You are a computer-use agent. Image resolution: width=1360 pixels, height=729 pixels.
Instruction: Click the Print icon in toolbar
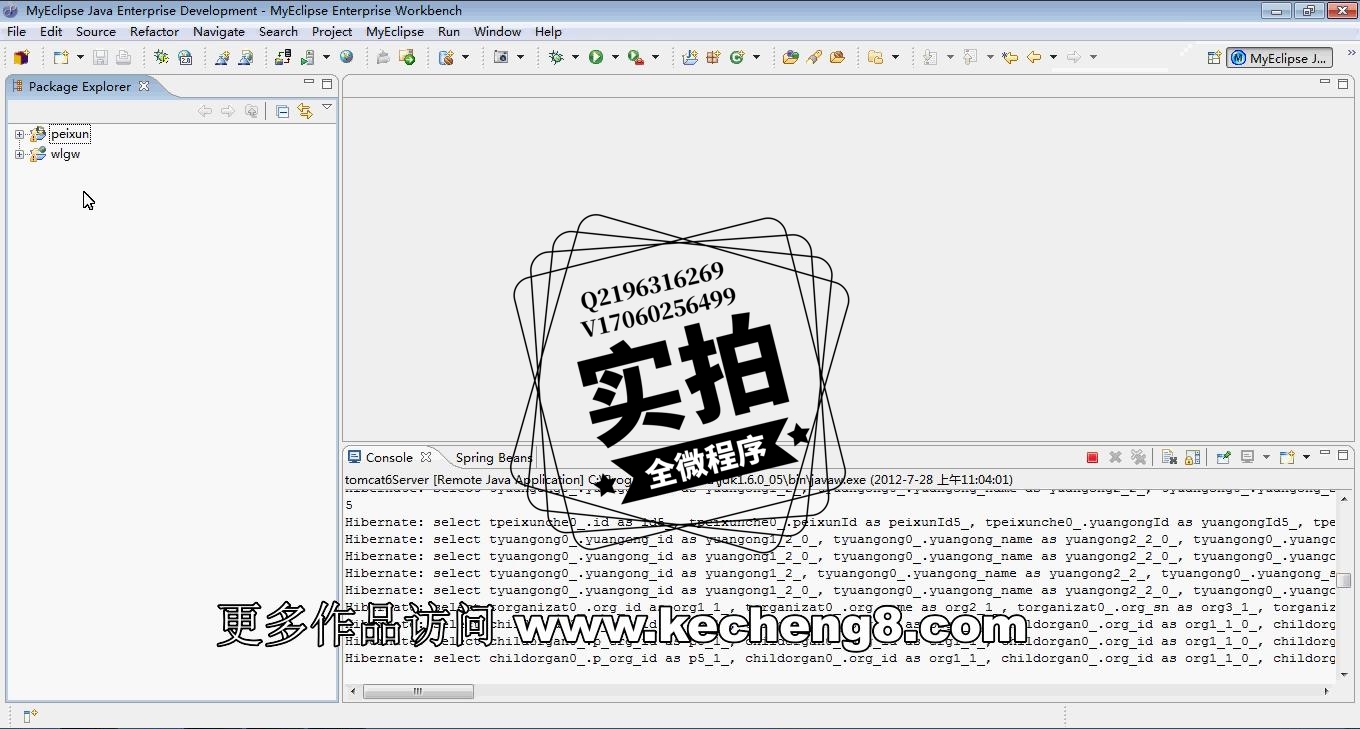pyautogui.click(x=123, y=57)
